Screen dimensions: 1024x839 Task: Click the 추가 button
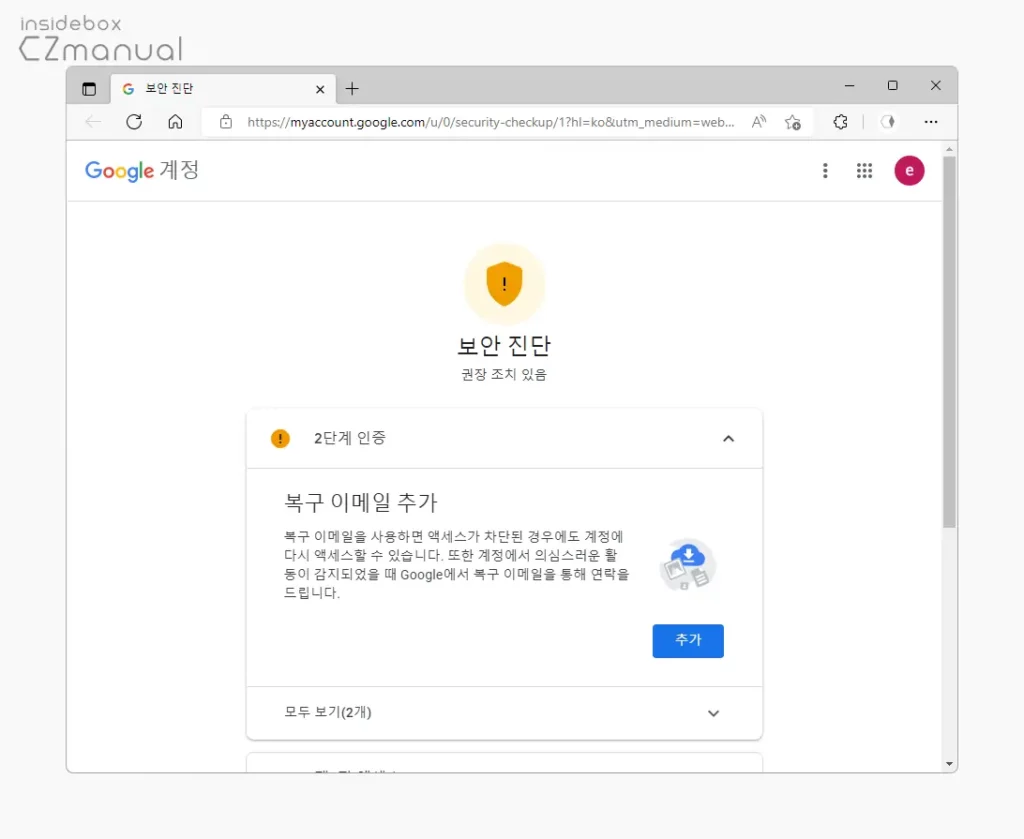point(688,641)
